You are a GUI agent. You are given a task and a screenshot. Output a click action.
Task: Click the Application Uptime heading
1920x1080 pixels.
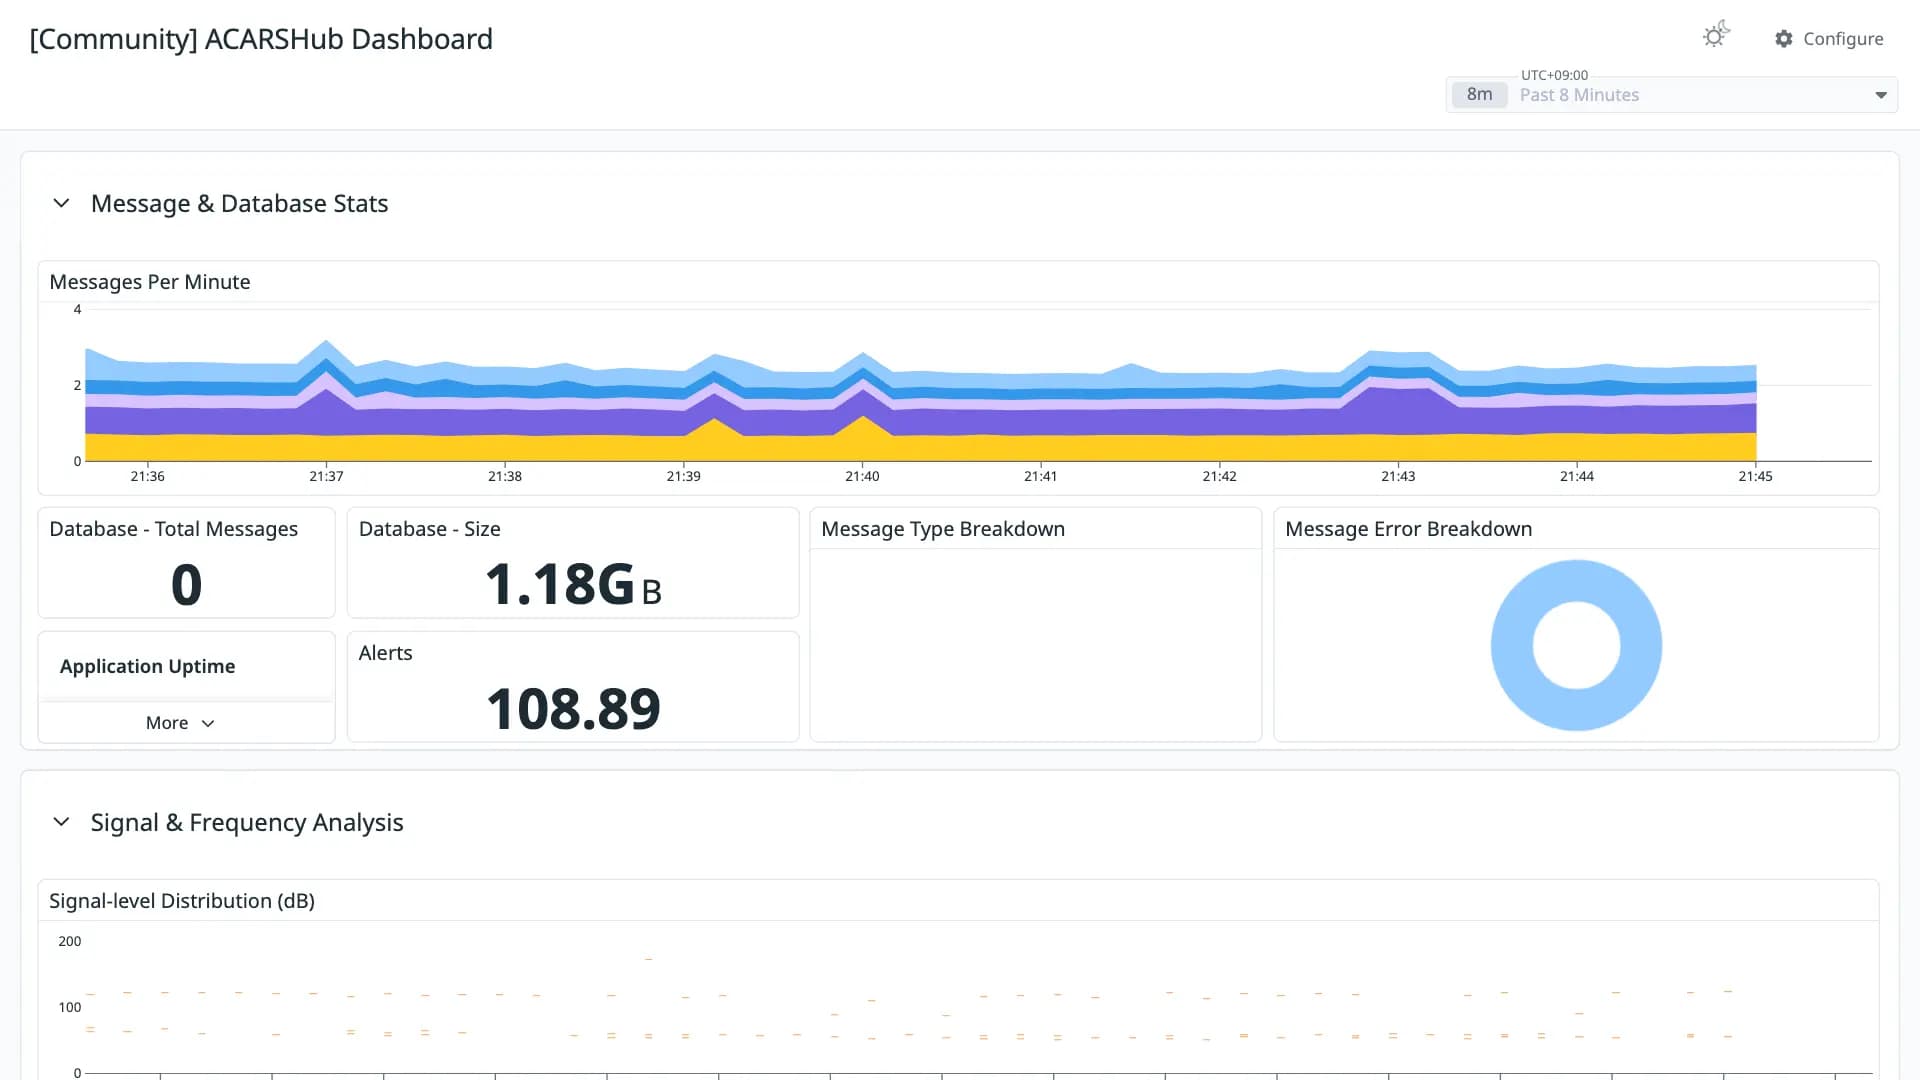pyautogui.click(x=148, y=666)
